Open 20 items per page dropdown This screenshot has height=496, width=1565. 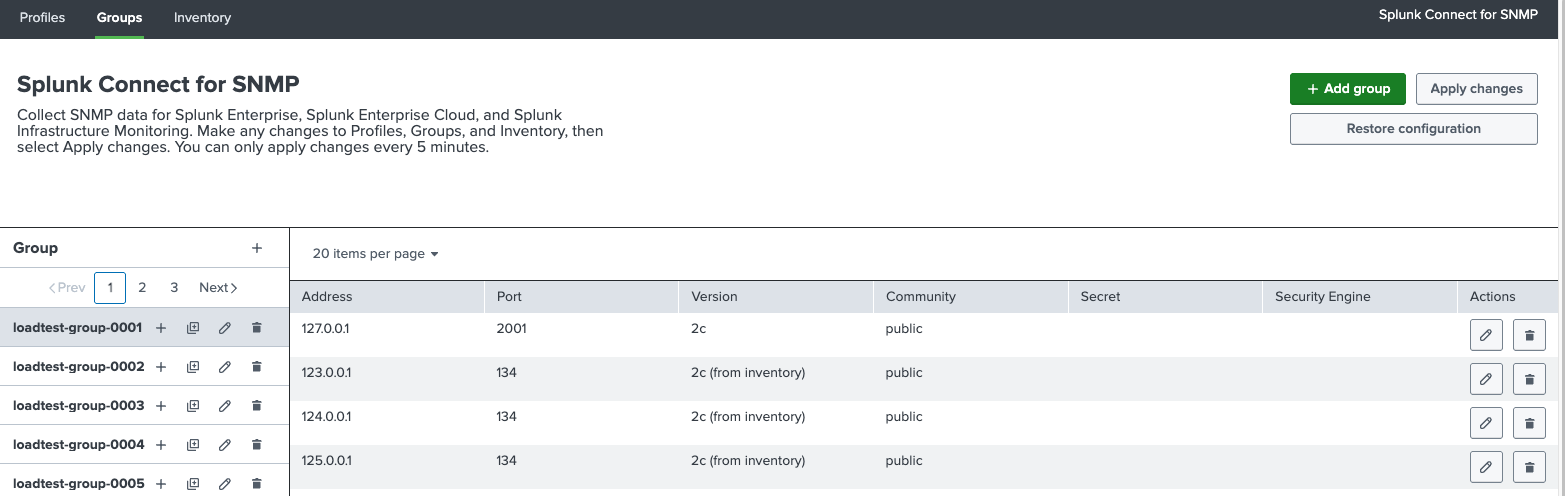[376, 254]
